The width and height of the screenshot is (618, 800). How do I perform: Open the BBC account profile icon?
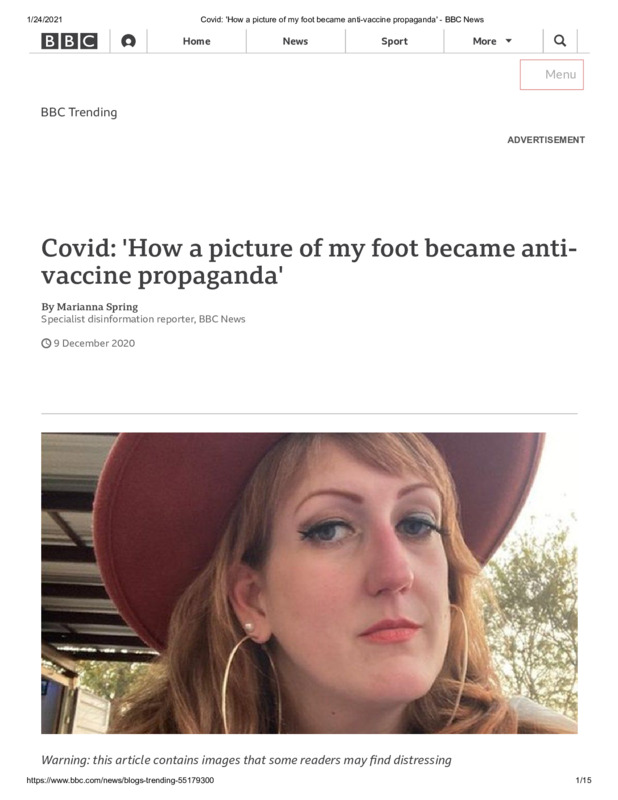coord(128,41)
